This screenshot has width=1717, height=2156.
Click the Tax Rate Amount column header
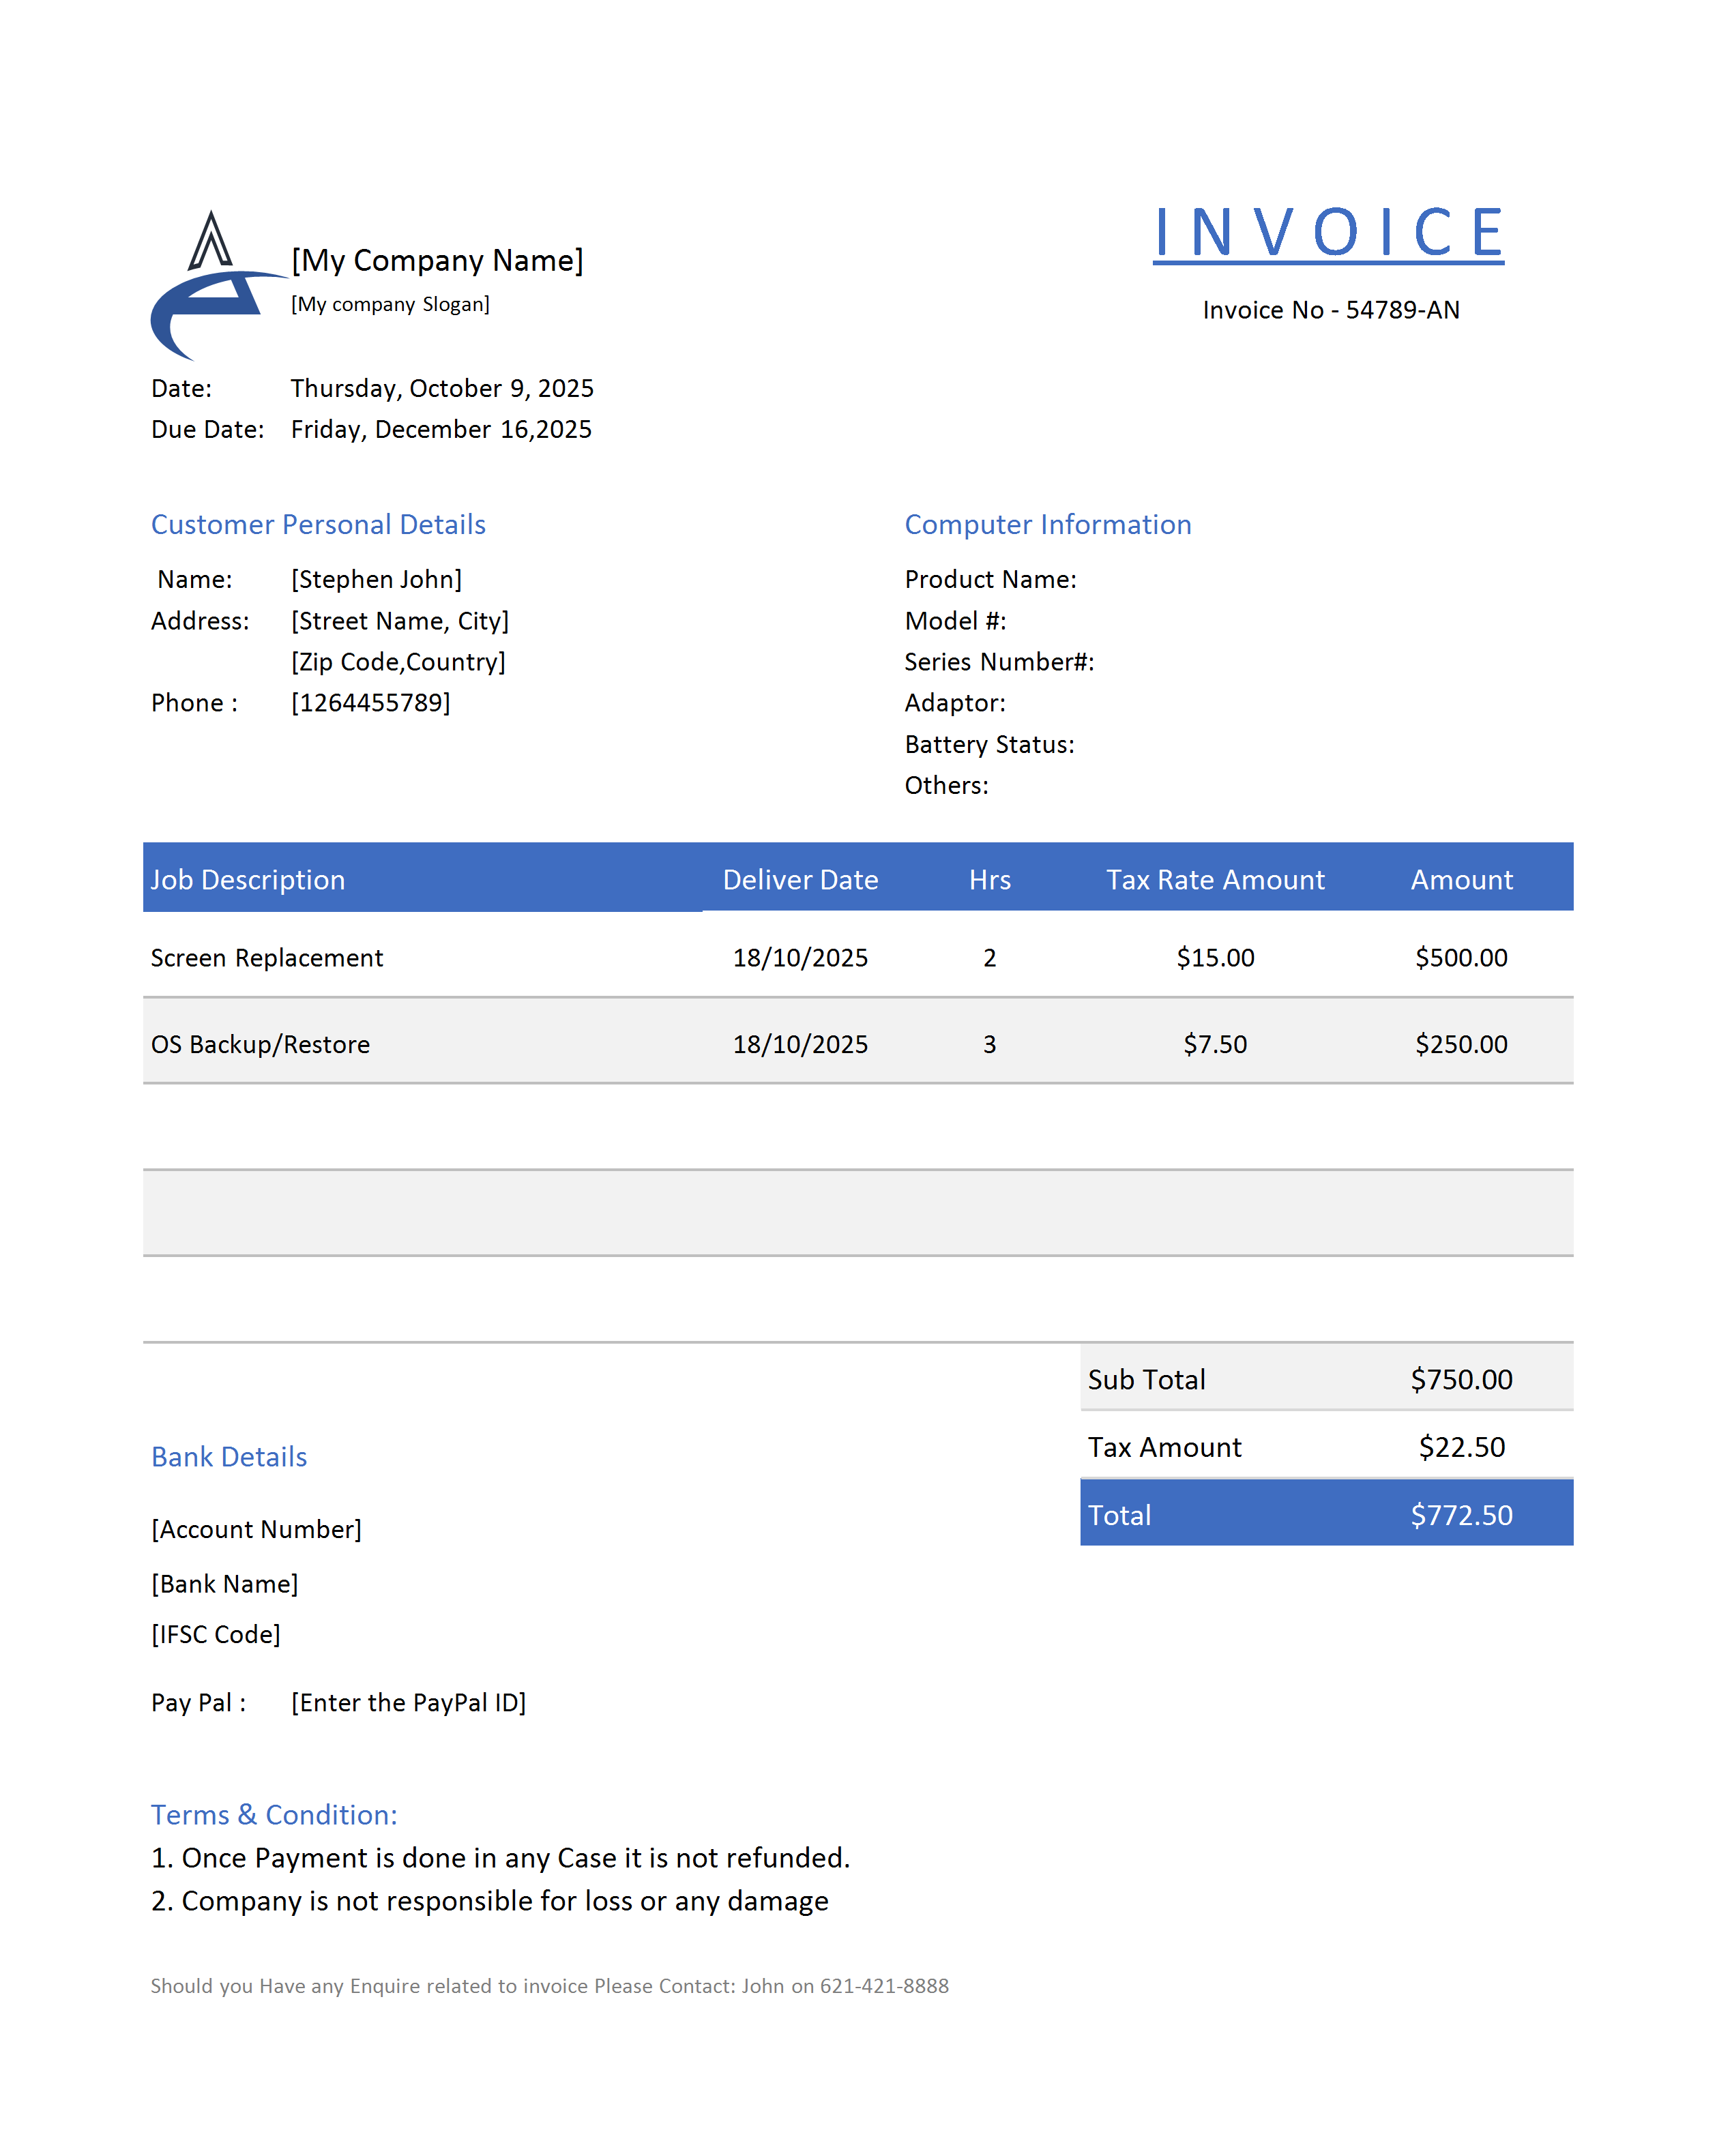(x=1215, y=880)
